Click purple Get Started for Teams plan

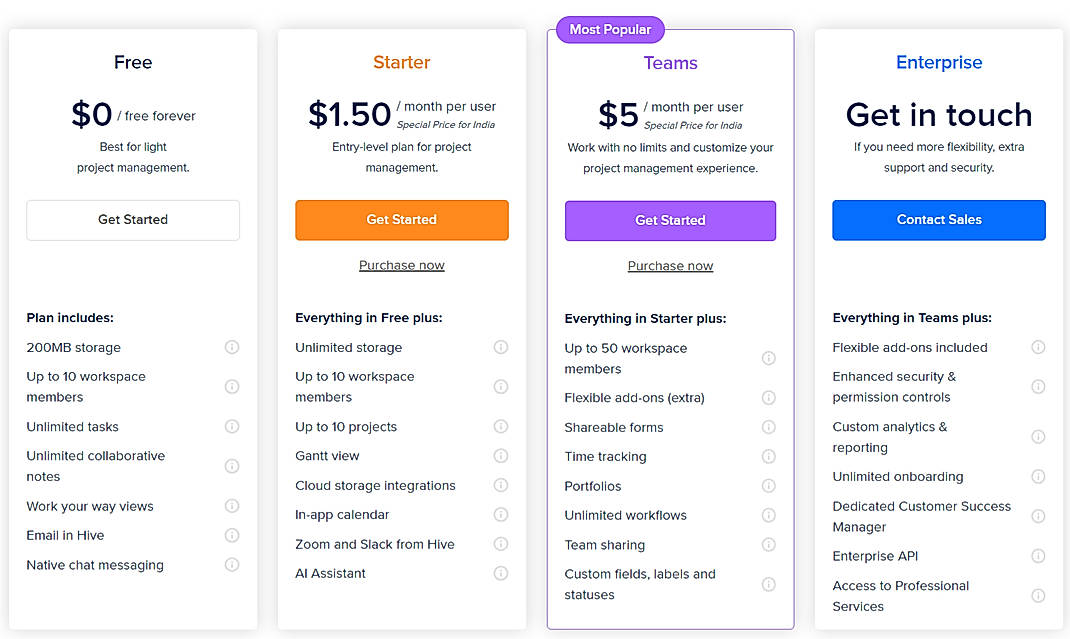pyautogui.click(x=670, y=221)
